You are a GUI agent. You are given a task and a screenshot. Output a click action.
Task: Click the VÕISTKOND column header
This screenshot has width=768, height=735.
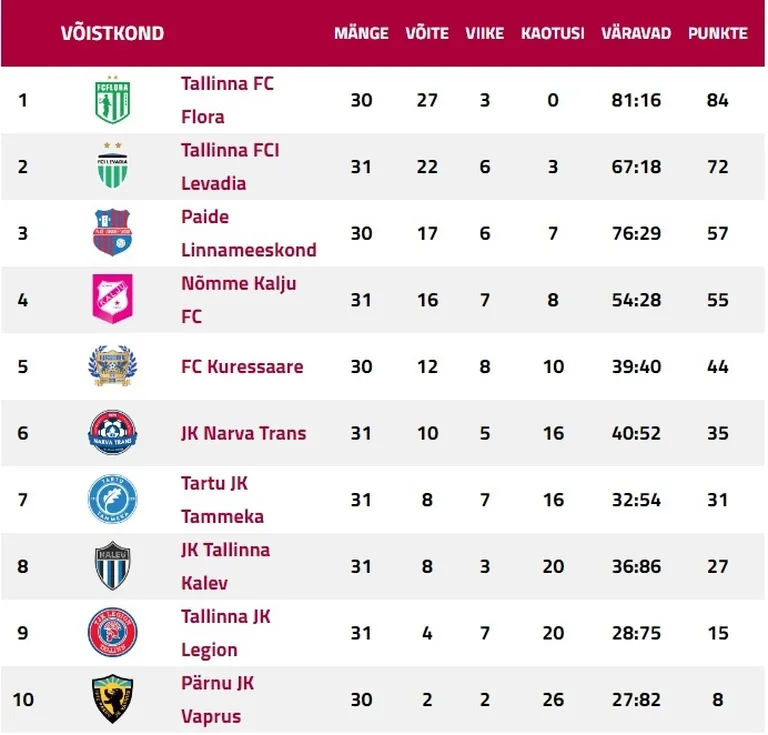pos(112,33)
